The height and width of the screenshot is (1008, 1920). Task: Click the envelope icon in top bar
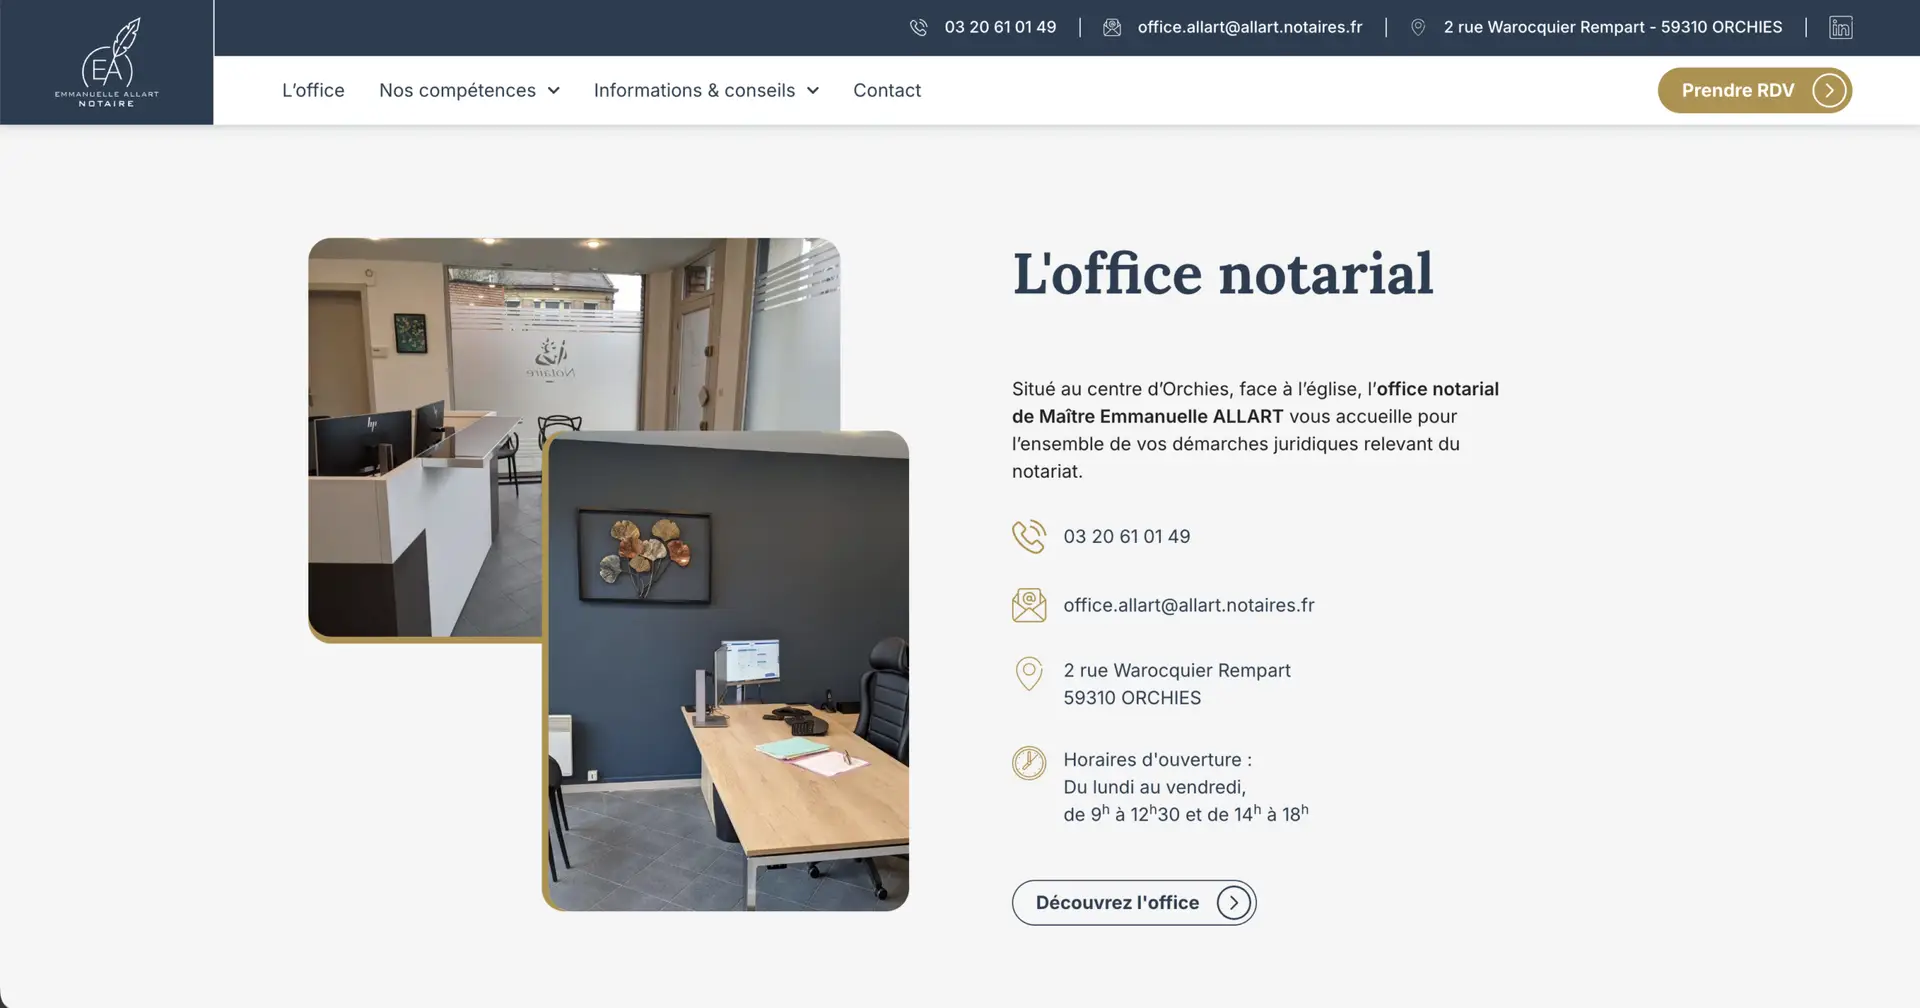tap(1112, 28)
